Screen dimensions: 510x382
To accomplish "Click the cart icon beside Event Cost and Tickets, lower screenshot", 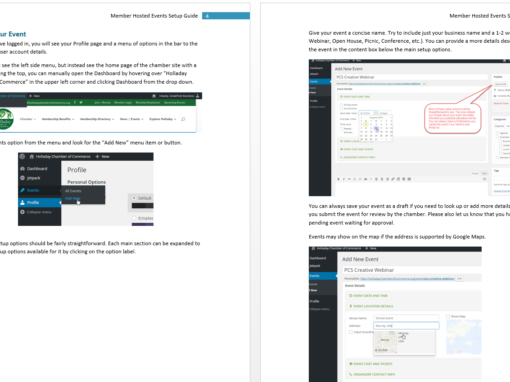I will (x=351, y=364).
